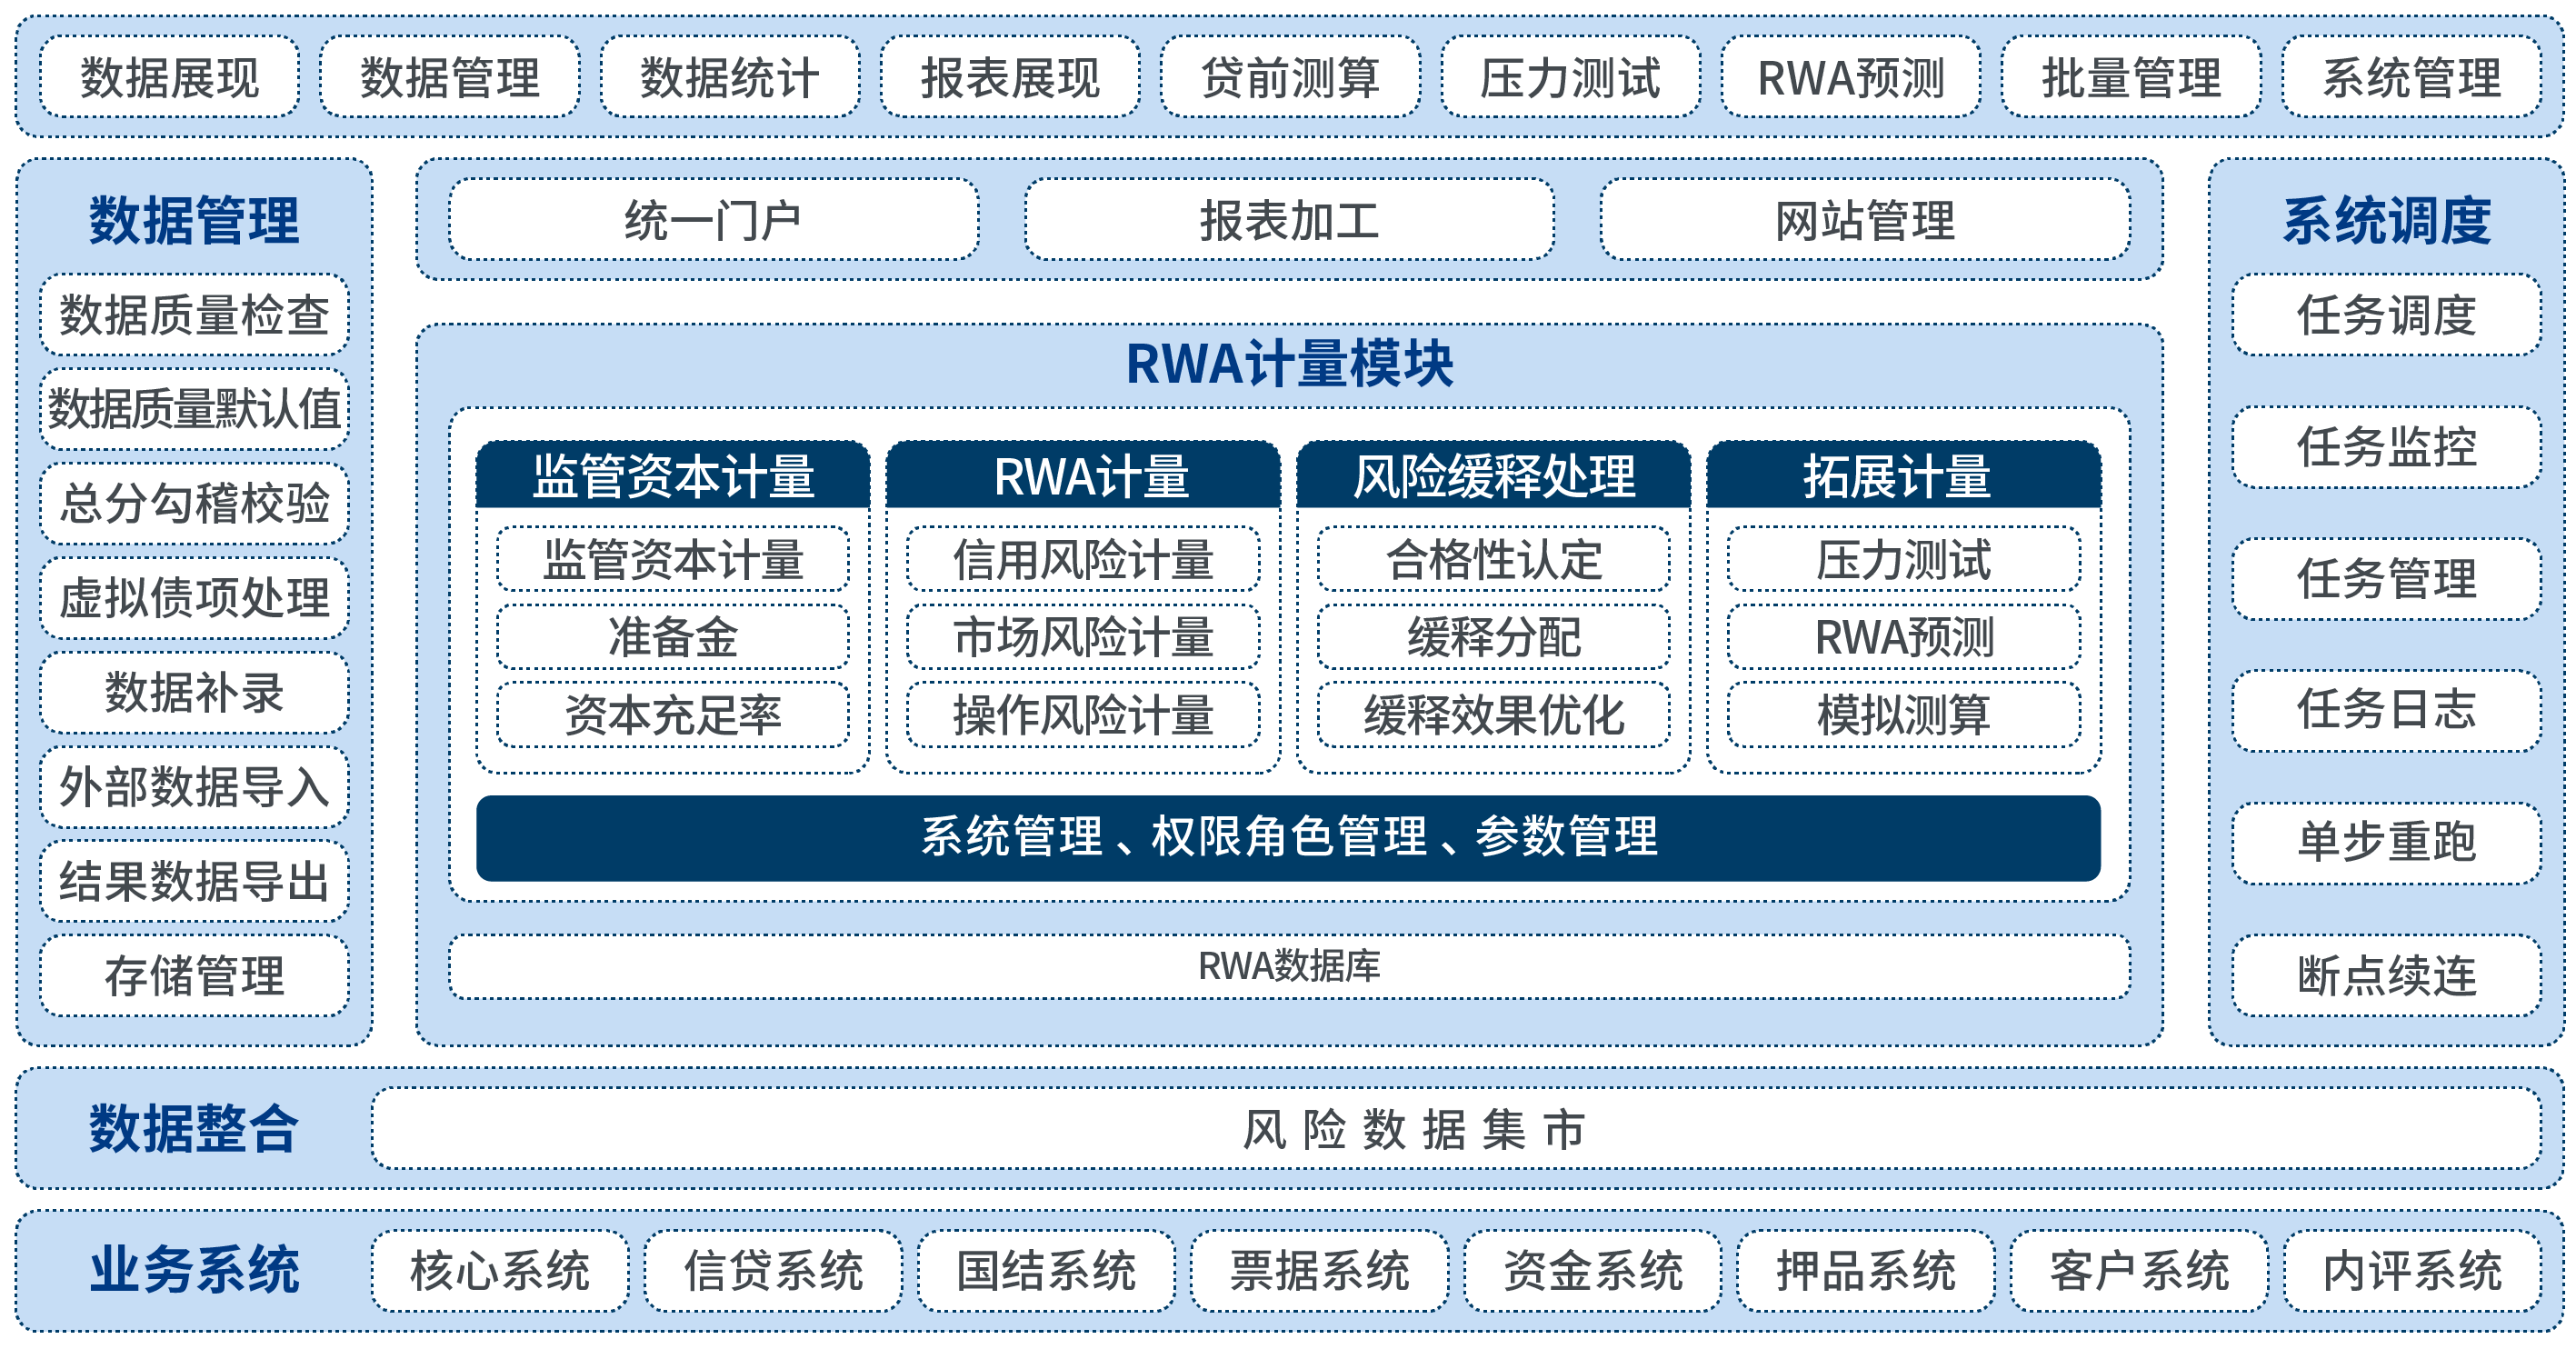Select 资本充足率 under 监管资本计量
Viewport: 2576px width, 1349px height.
coord(672,715)
